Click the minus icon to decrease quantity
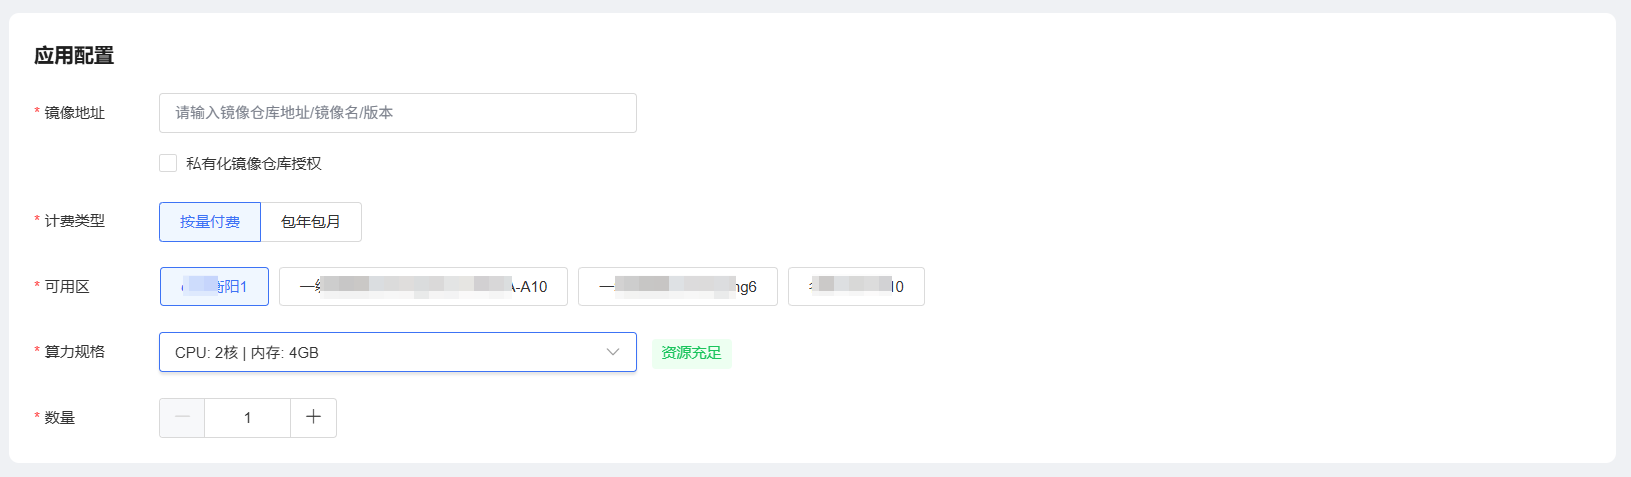1631x477 pixels. click(182, 417)
